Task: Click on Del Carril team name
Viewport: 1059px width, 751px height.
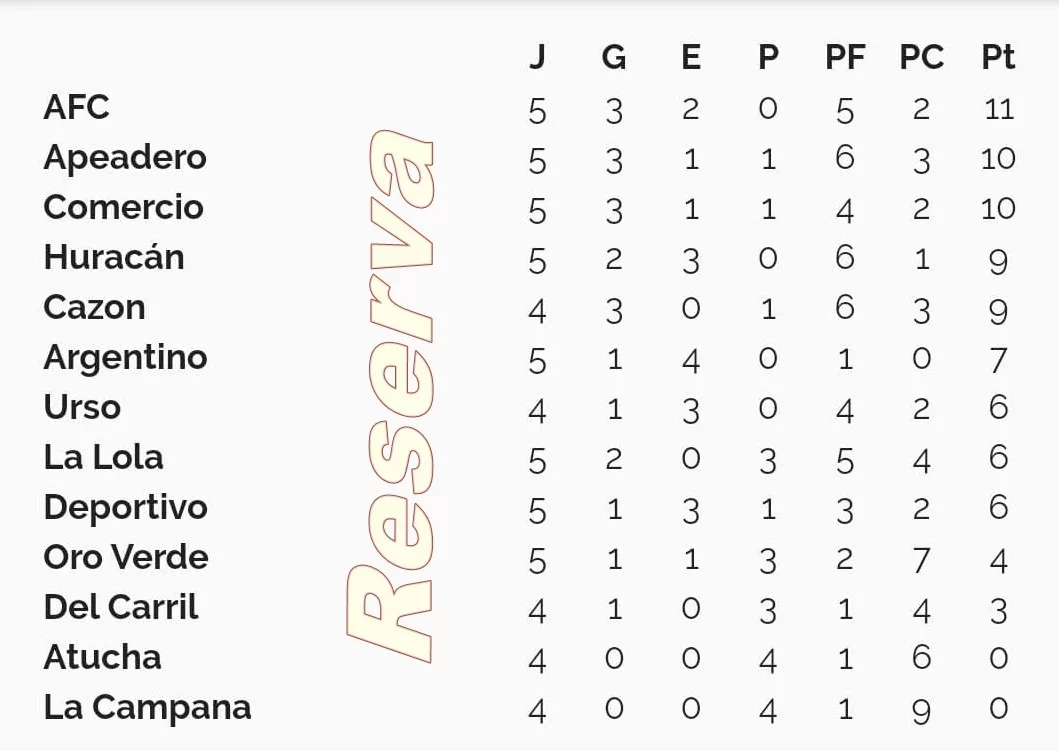Action: tap(121, 607)
